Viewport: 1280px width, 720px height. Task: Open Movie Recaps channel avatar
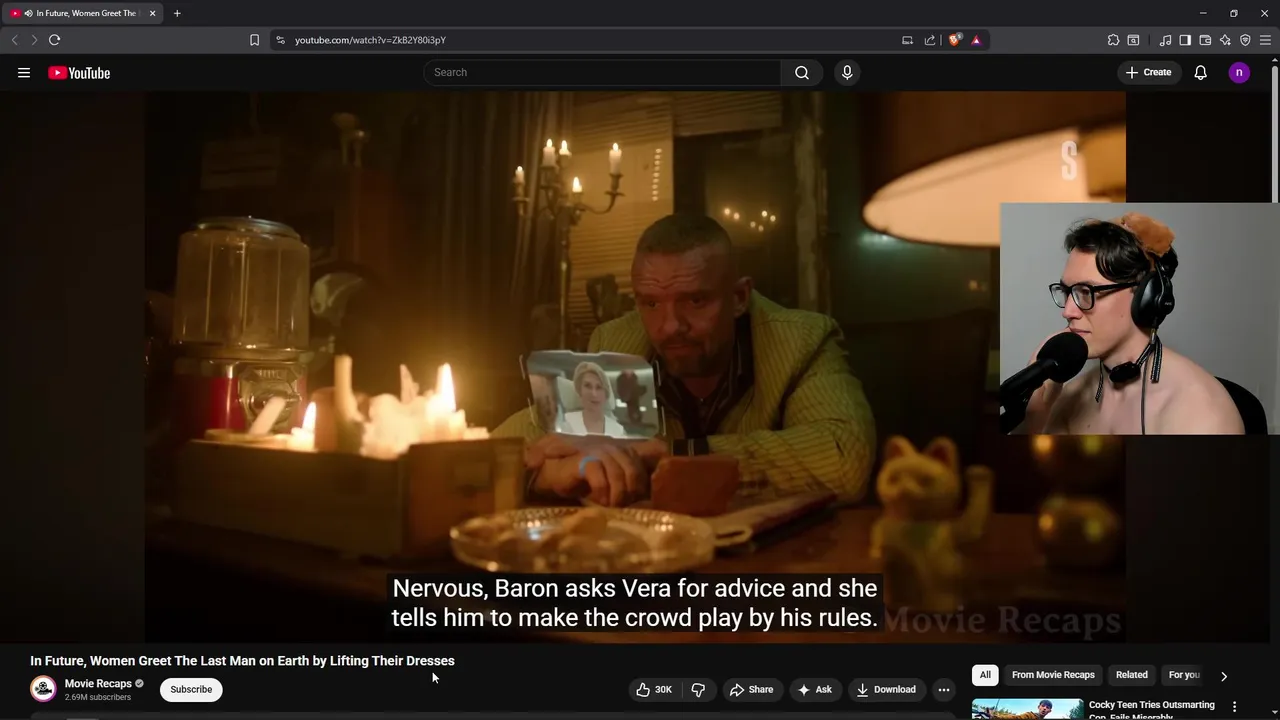(x=43, y=689)
